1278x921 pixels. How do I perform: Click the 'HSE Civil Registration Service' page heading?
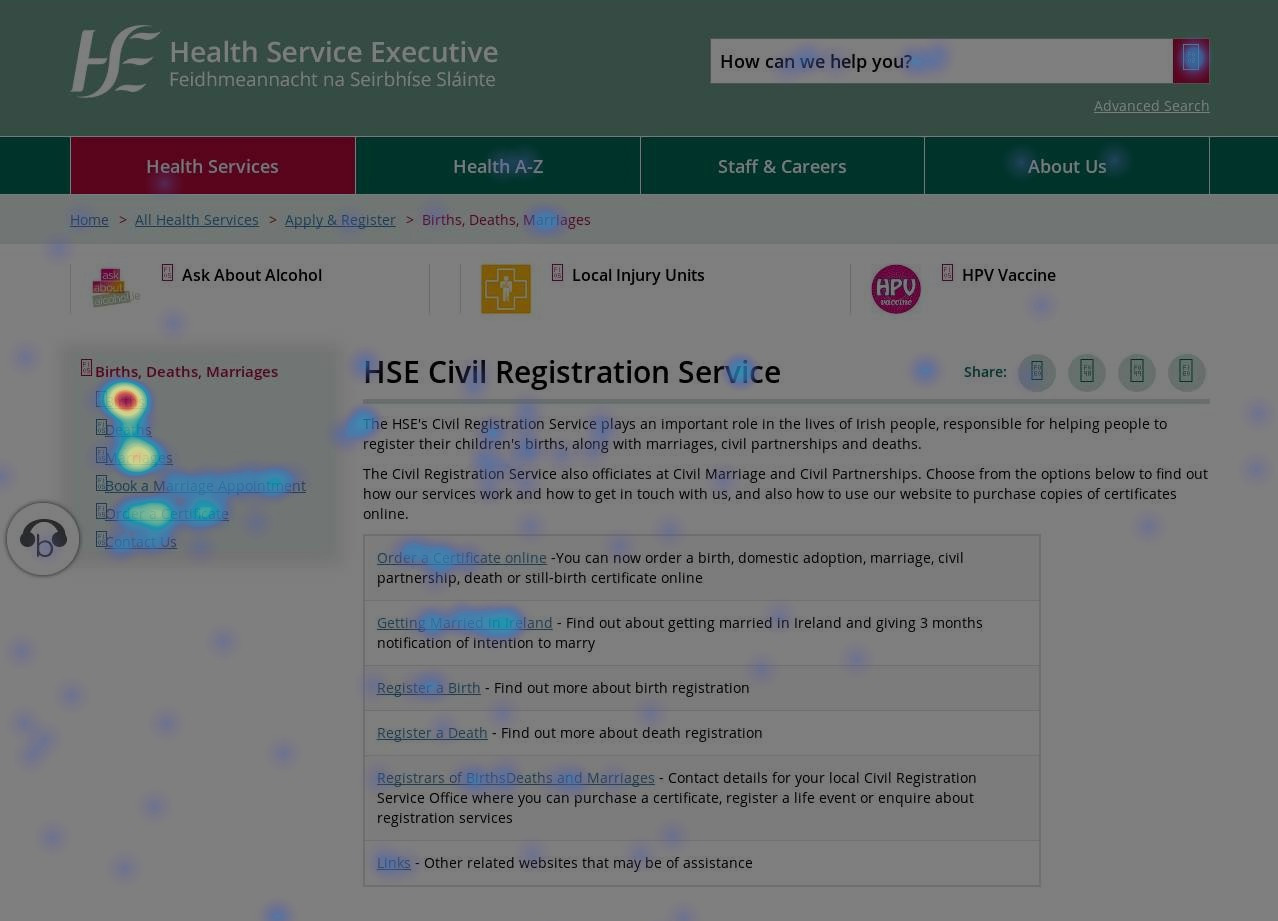[x=572, y=372]
